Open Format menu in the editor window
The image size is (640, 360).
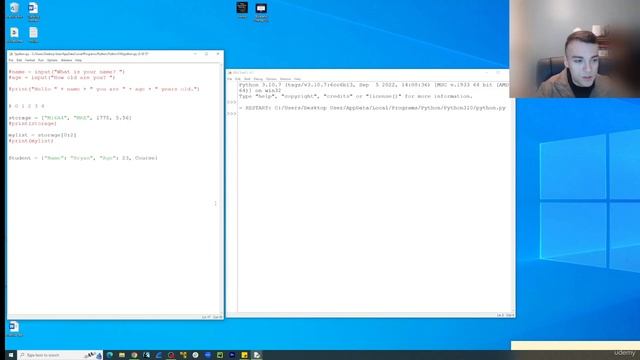tap(30, 60)
